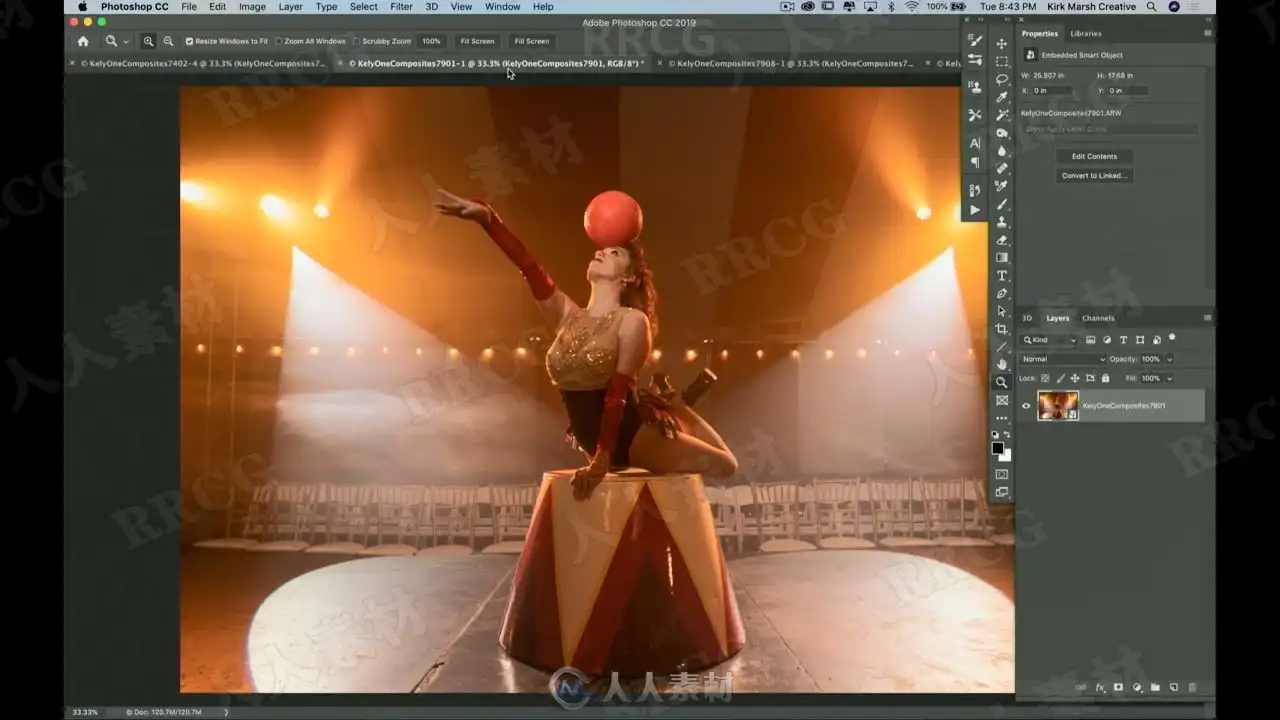Select the Rectangular Marquee tool
Screen dimensions: 1280x720
pyautogui.click(x=1002, y=62)
